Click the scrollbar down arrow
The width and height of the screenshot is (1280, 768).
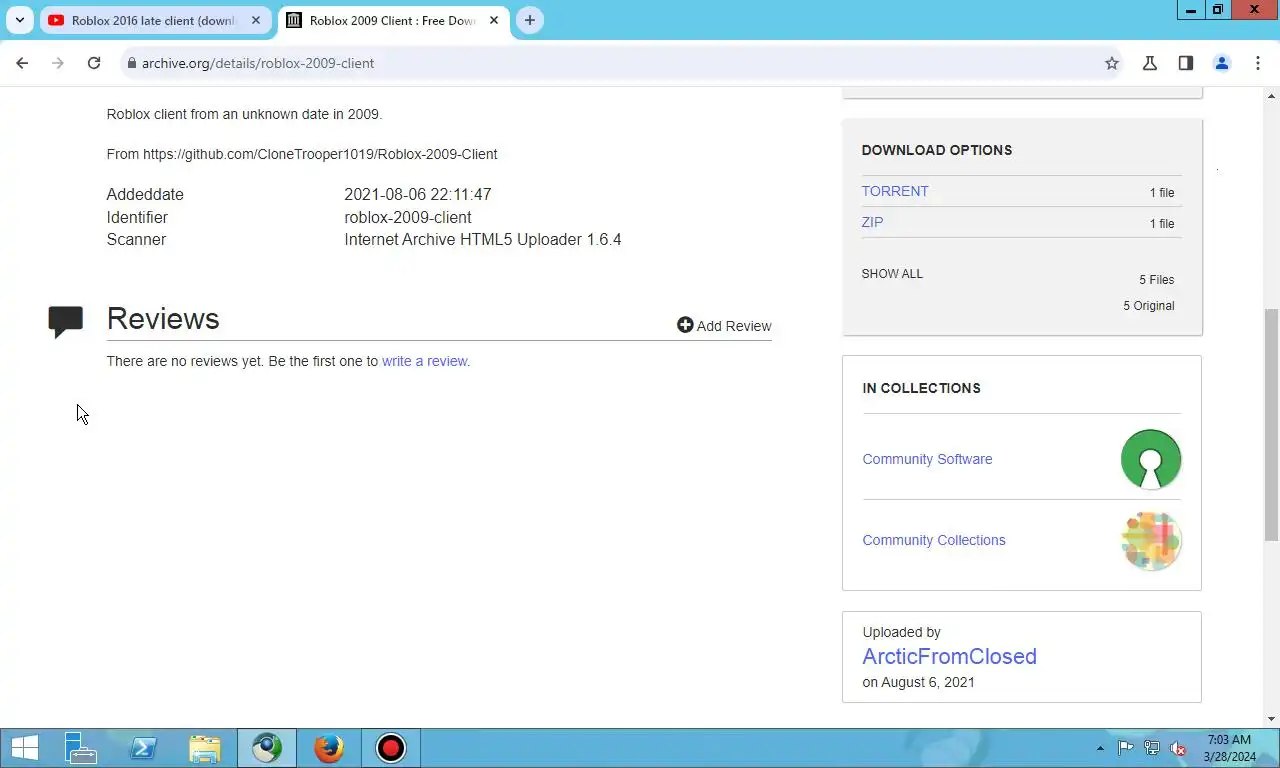click(1272, 719)
